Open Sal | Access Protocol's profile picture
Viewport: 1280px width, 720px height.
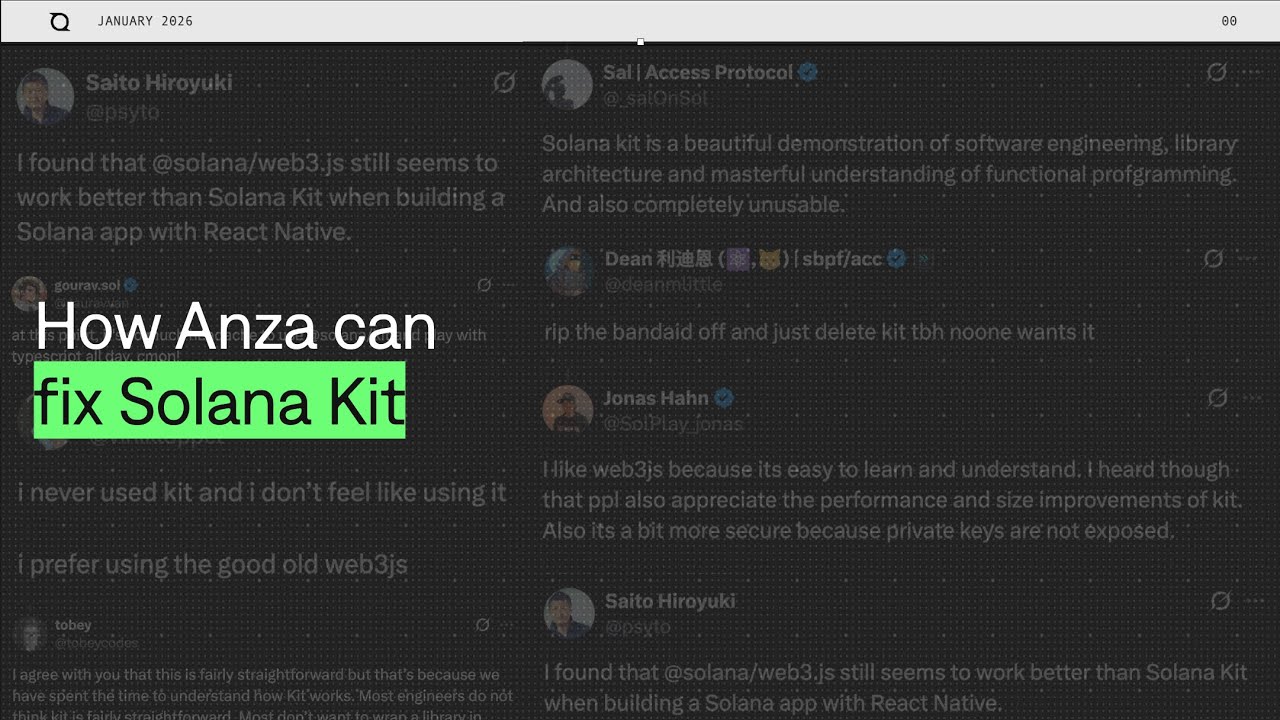(567, 85)
